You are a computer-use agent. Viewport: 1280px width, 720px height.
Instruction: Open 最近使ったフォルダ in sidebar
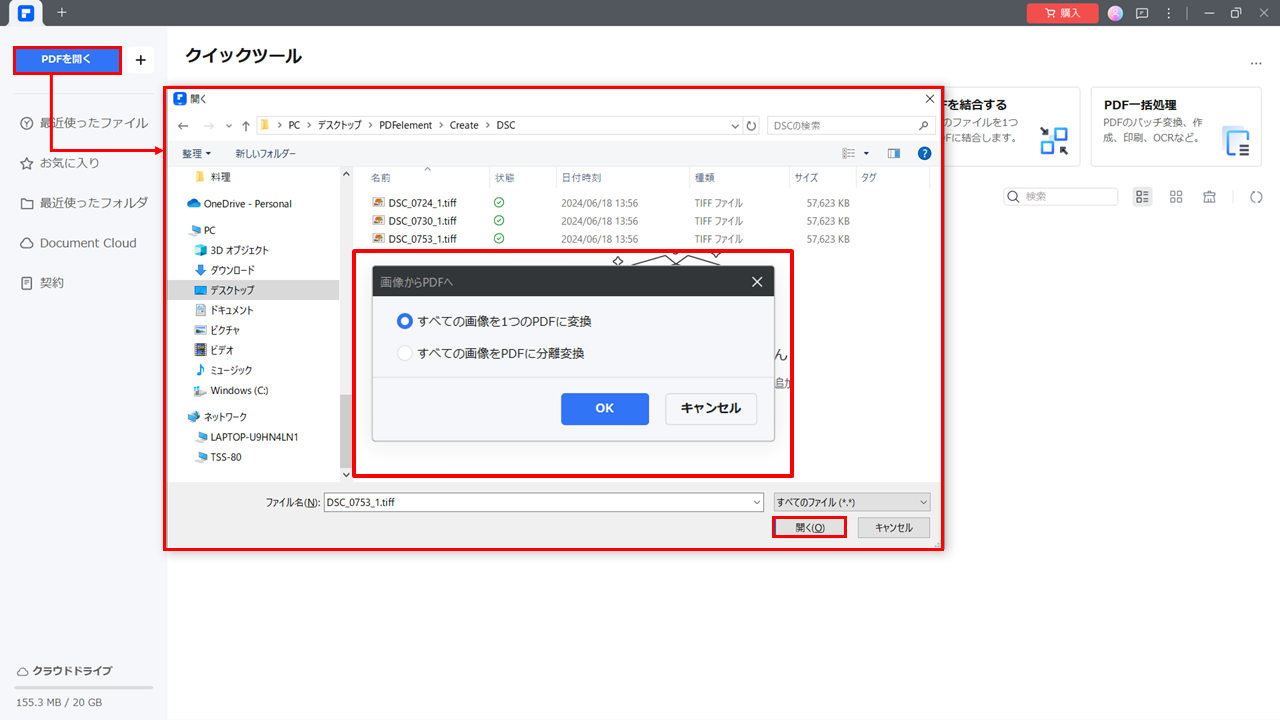click(84, 203)
